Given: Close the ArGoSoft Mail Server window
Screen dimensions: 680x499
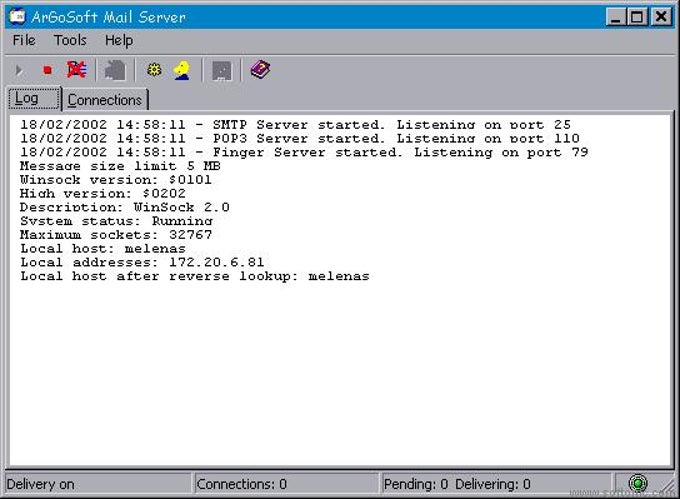Looking at the screenshot, I should tap(660, 17).
